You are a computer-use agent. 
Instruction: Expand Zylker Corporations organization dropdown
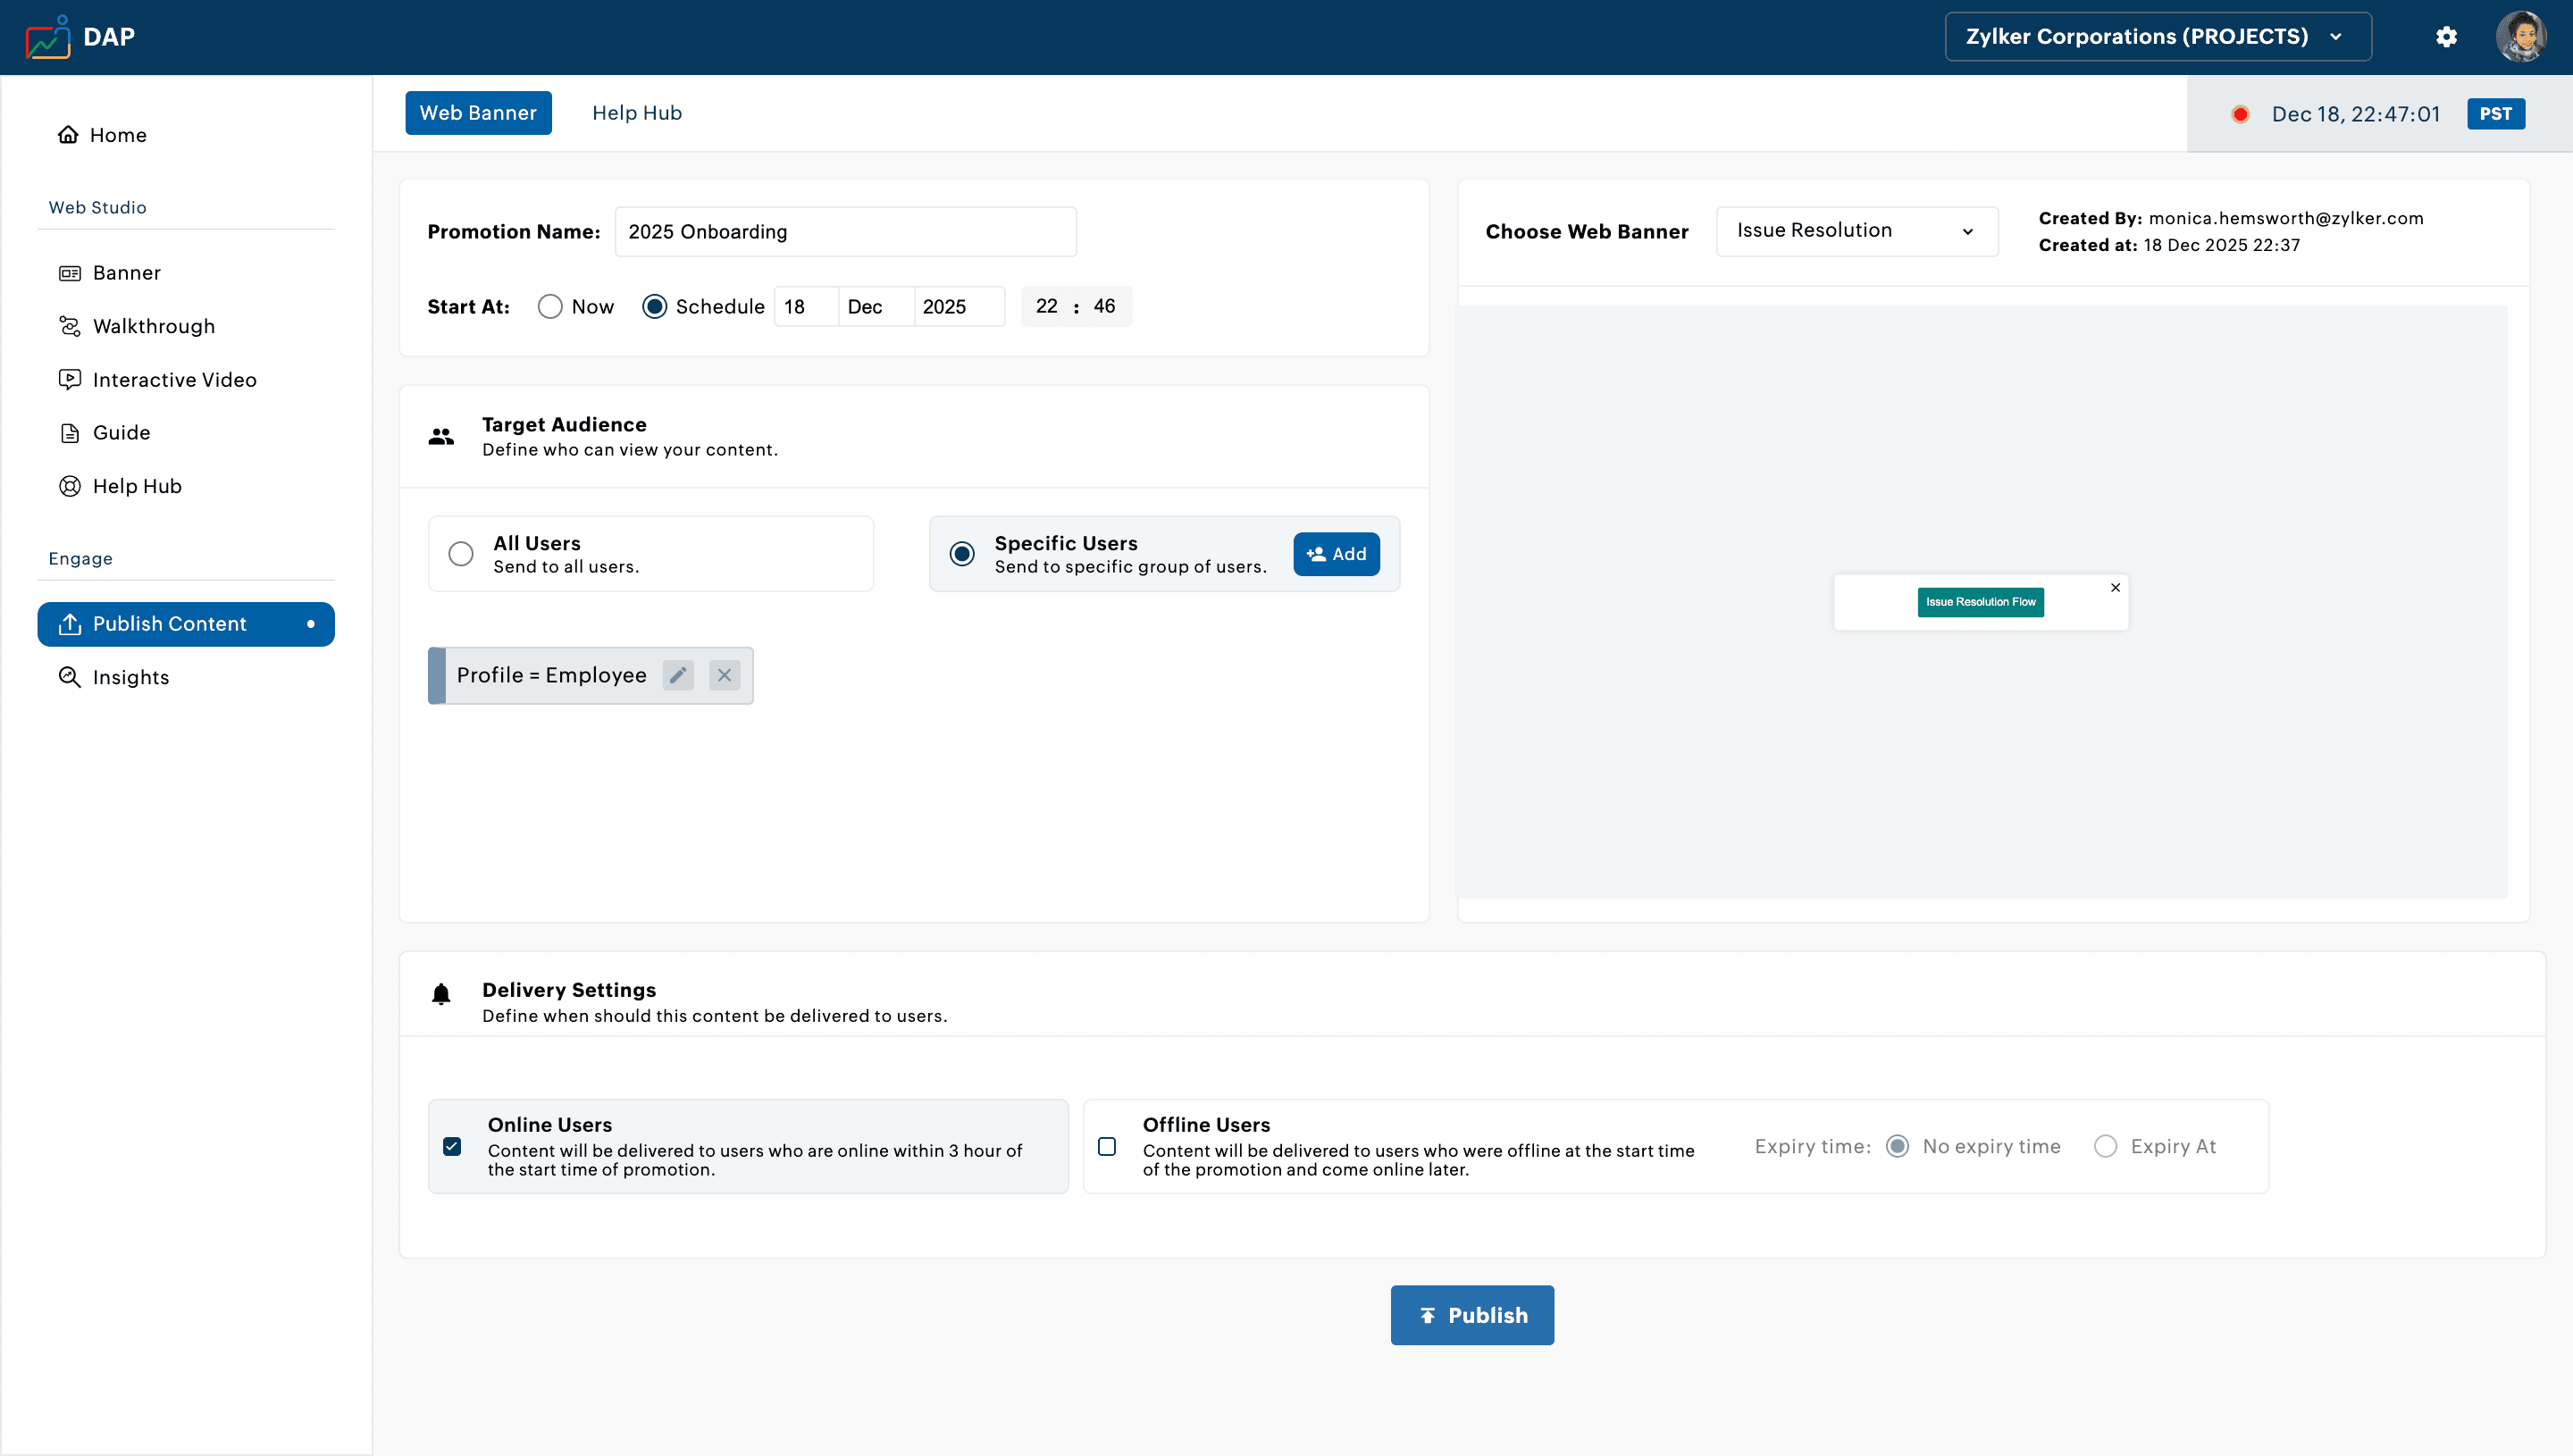pos(2157,37)
